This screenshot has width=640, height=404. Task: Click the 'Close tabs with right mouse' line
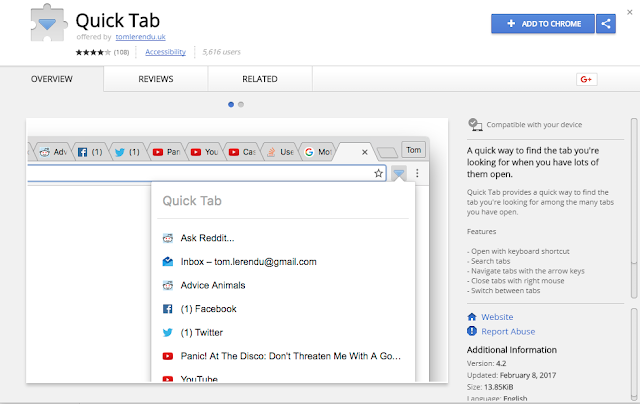click(516, 281)
